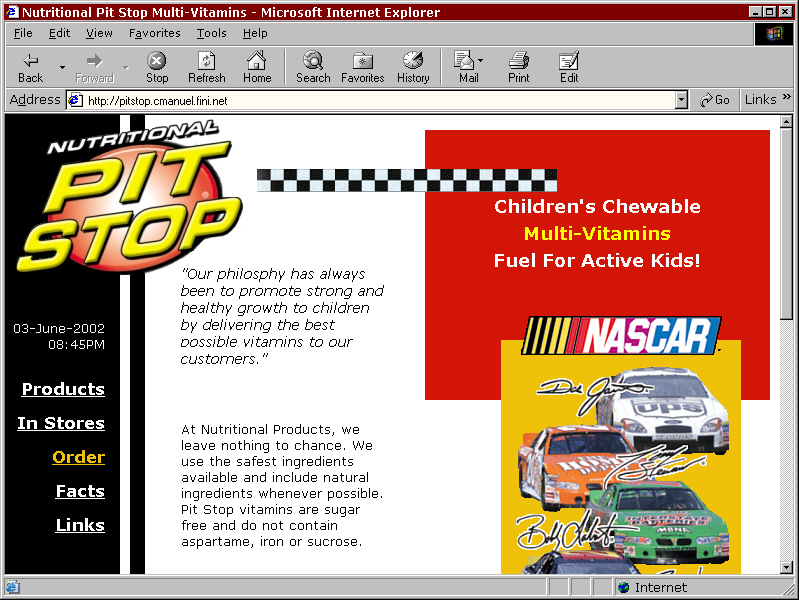The width and height of the screenshot is (799, 600).
Task: Click the "Multi-Vitamins" yellow heading
Action: 597,233
